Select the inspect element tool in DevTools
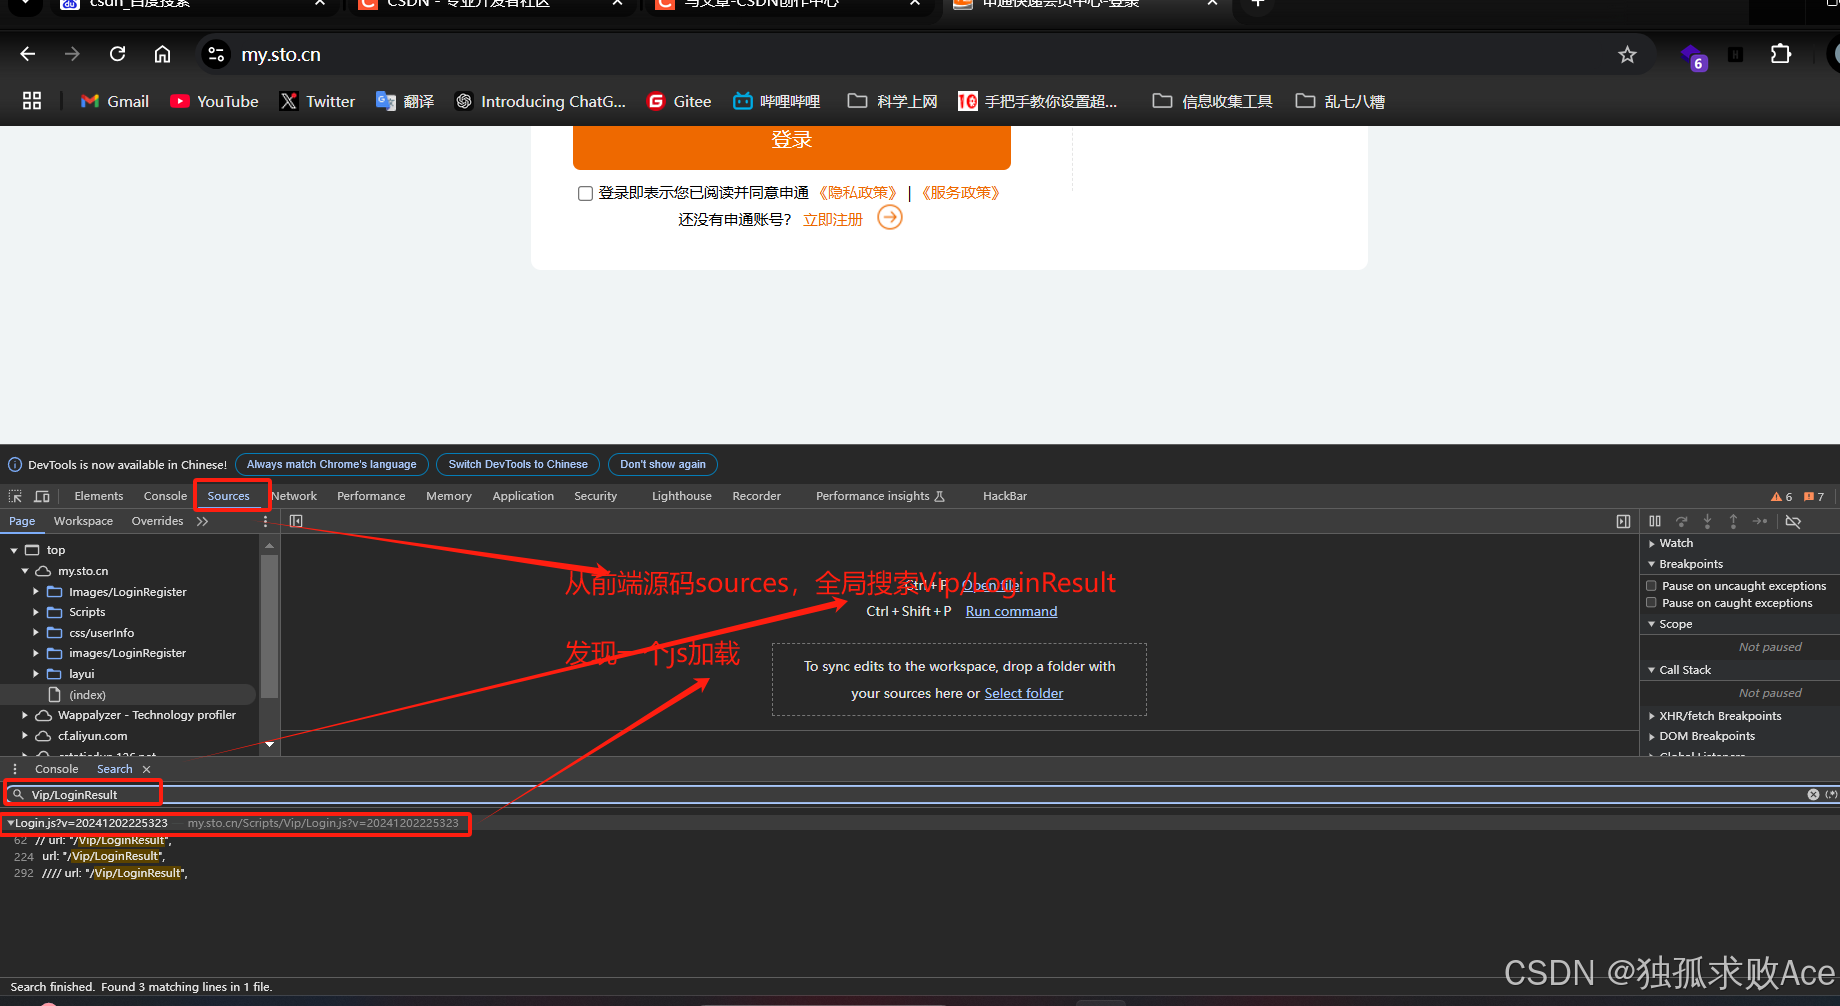This screenshot has width=1840, height=1006. pyautogui.click(x=14, y=496)
